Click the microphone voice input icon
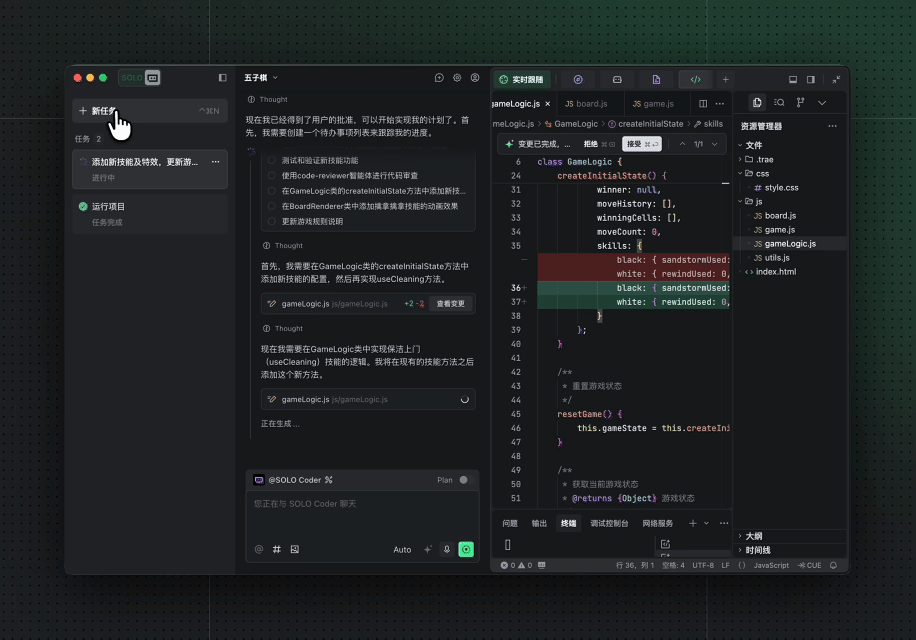The width and height of the screenshot is (916, 640). click(x=447, y=549)
